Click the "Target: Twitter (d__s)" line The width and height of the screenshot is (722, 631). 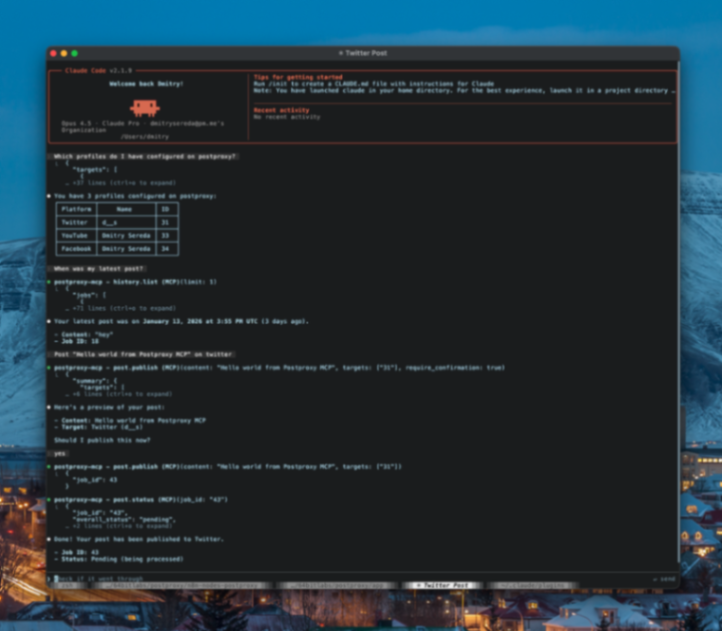102,427
